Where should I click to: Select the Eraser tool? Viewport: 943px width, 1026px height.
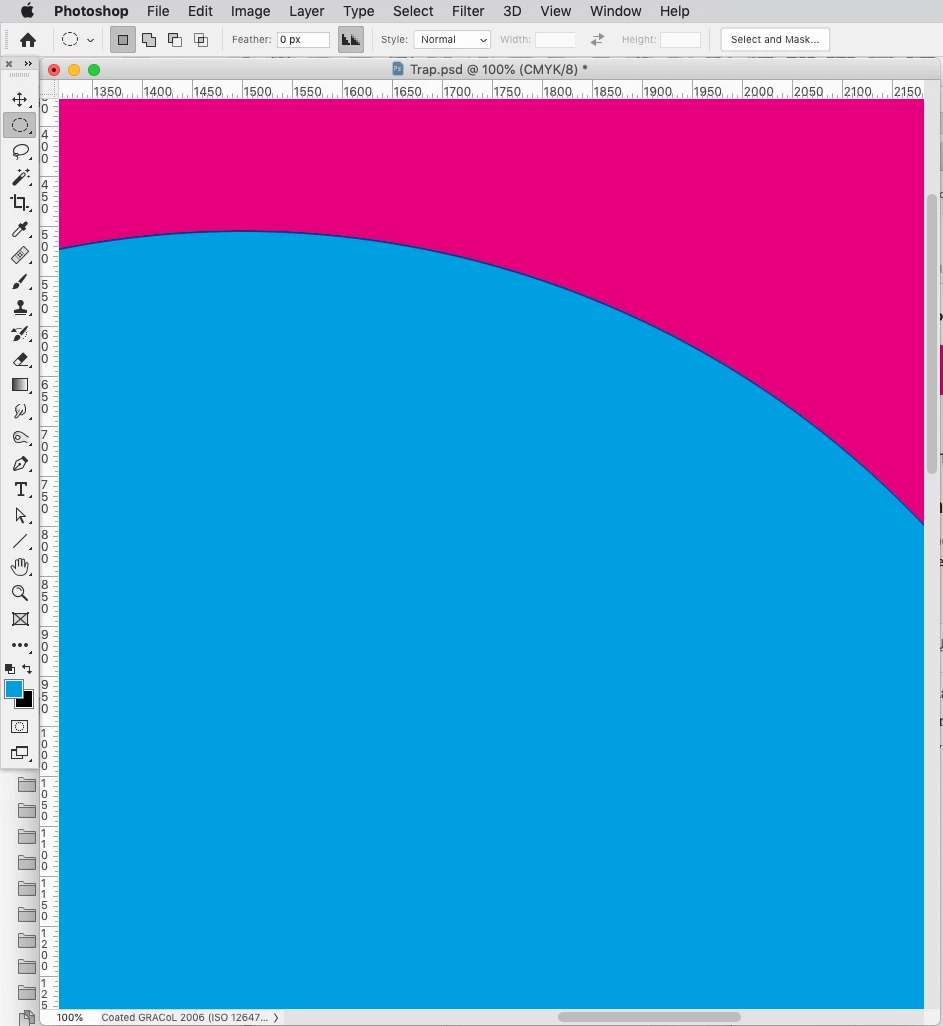coord(20,359)
